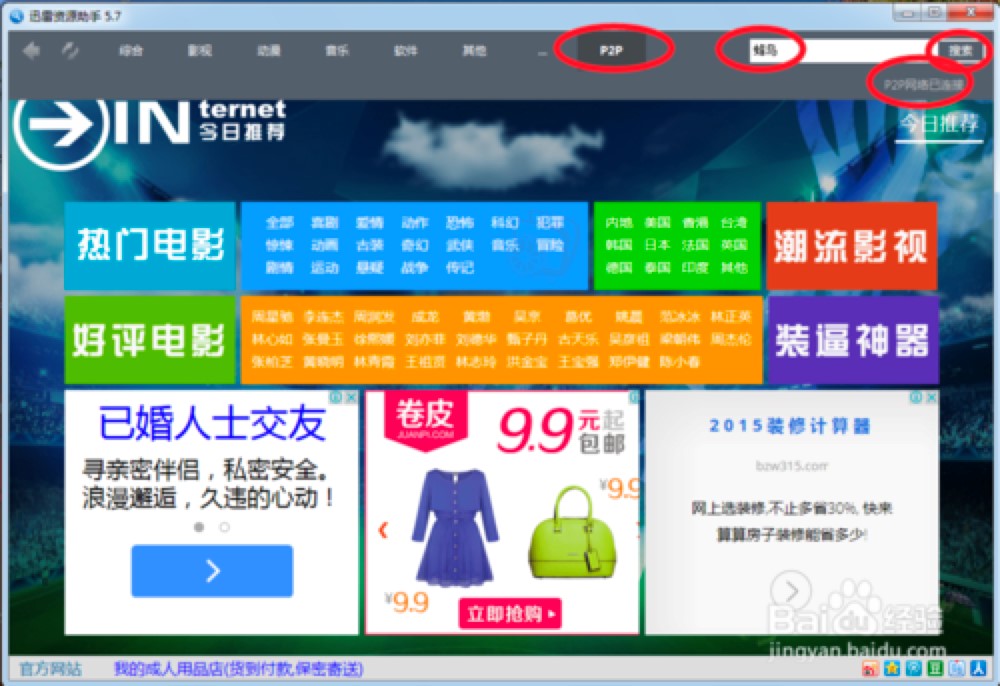Click the red left arrow on 卷皮 ad

tap(383, 530)
